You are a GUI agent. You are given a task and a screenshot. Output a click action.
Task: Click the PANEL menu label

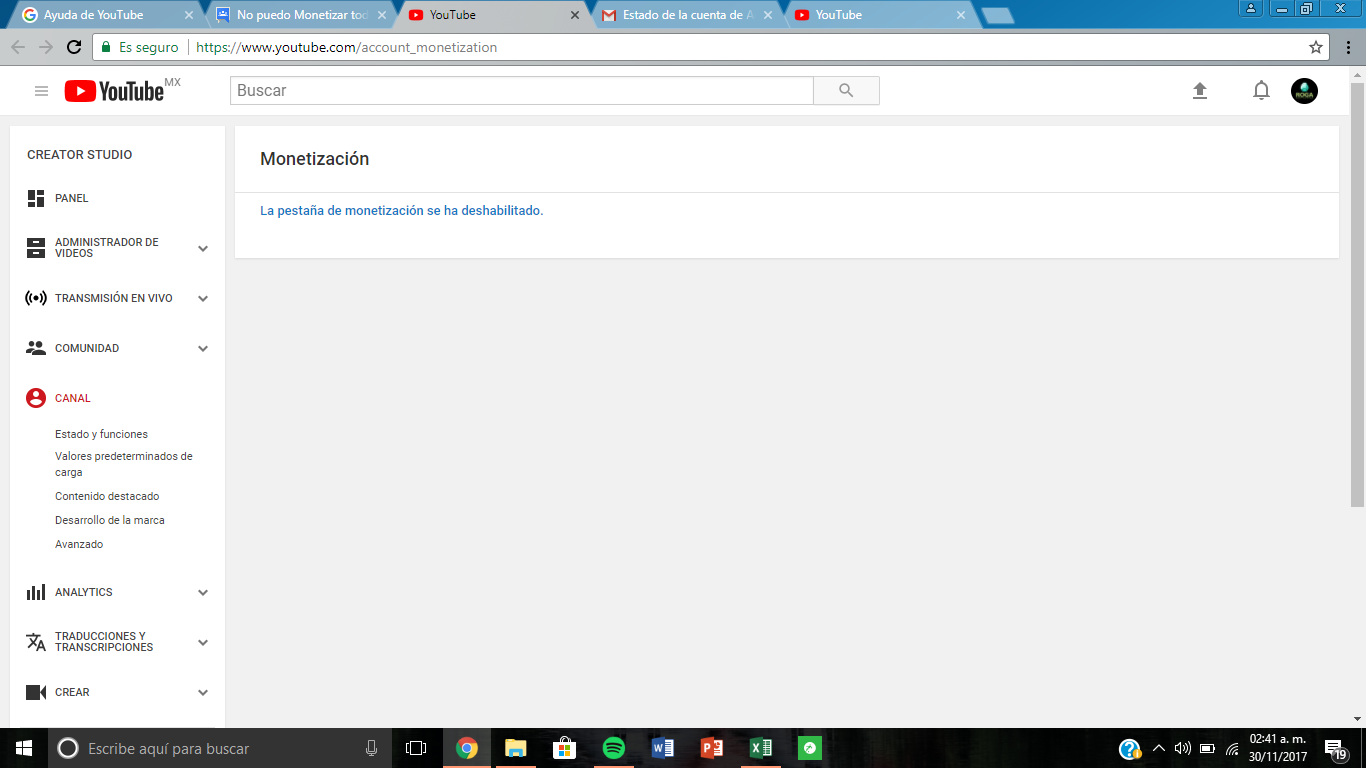point(72,198)
